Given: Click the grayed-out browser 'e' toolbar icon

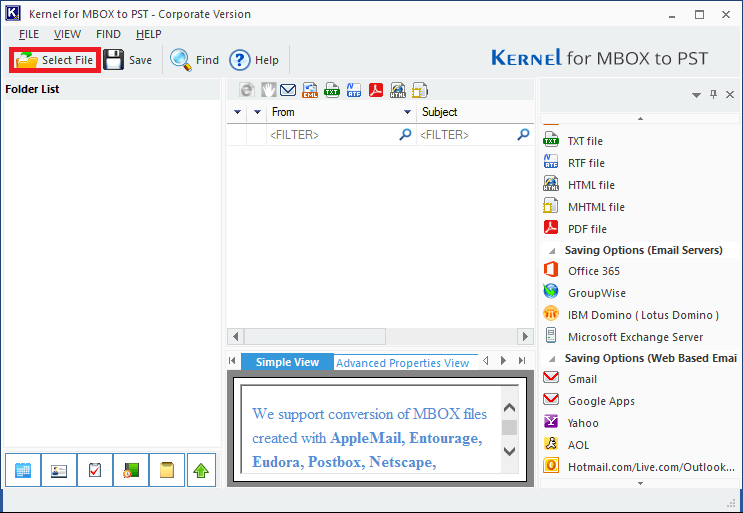Looking at the screenshot, I should 247,90.
